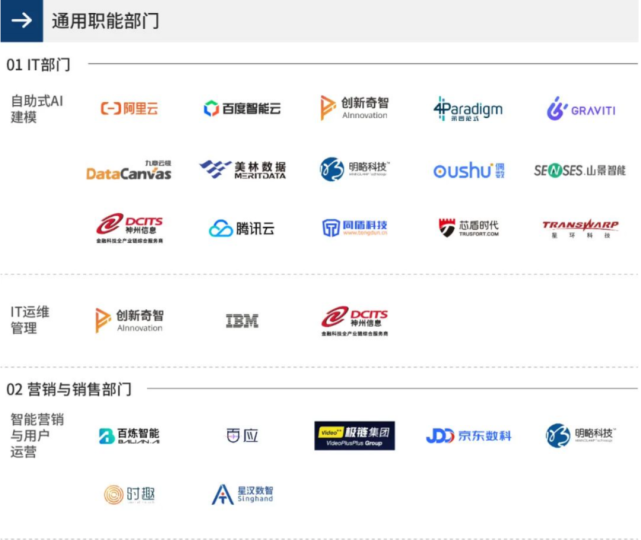Click the 自助式AI建模 category label
The height and width of the screenshot is (540, 641).
pyautogui.click(x=37, y=109)
